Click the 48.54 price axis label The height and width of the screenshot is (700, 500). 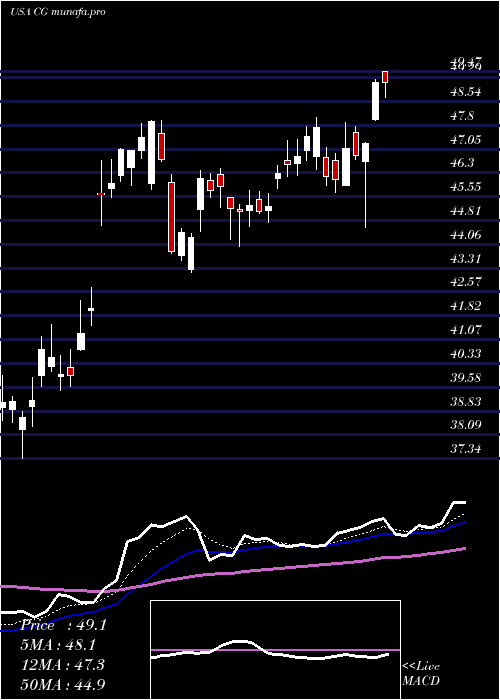point(466,92)
